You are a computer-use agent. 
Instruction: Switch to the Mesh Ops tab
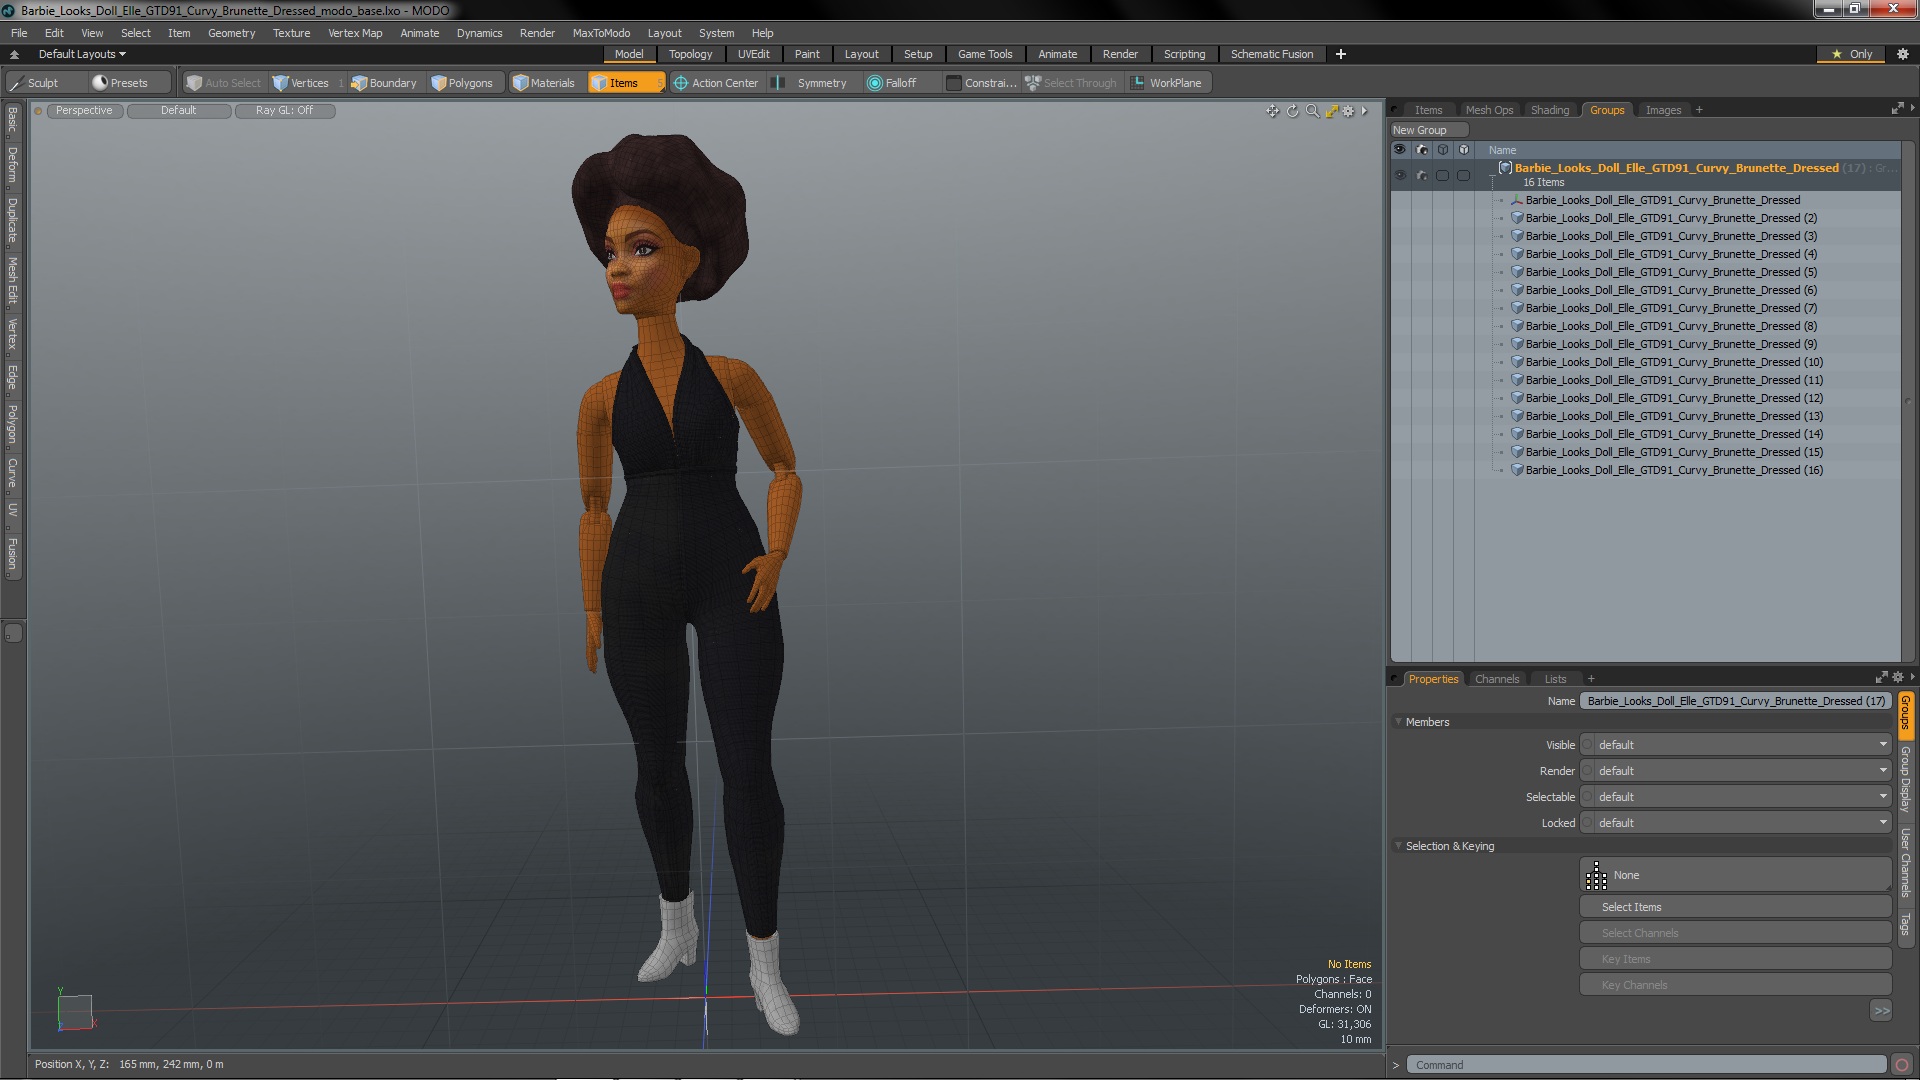(x=1489, y=110)
